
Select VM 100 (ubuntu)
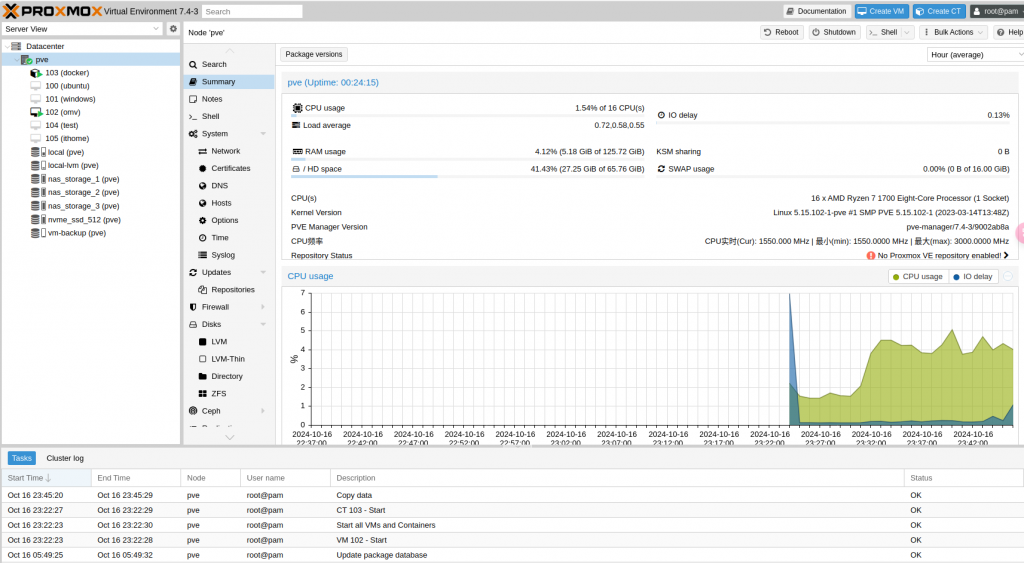[67, 86]
